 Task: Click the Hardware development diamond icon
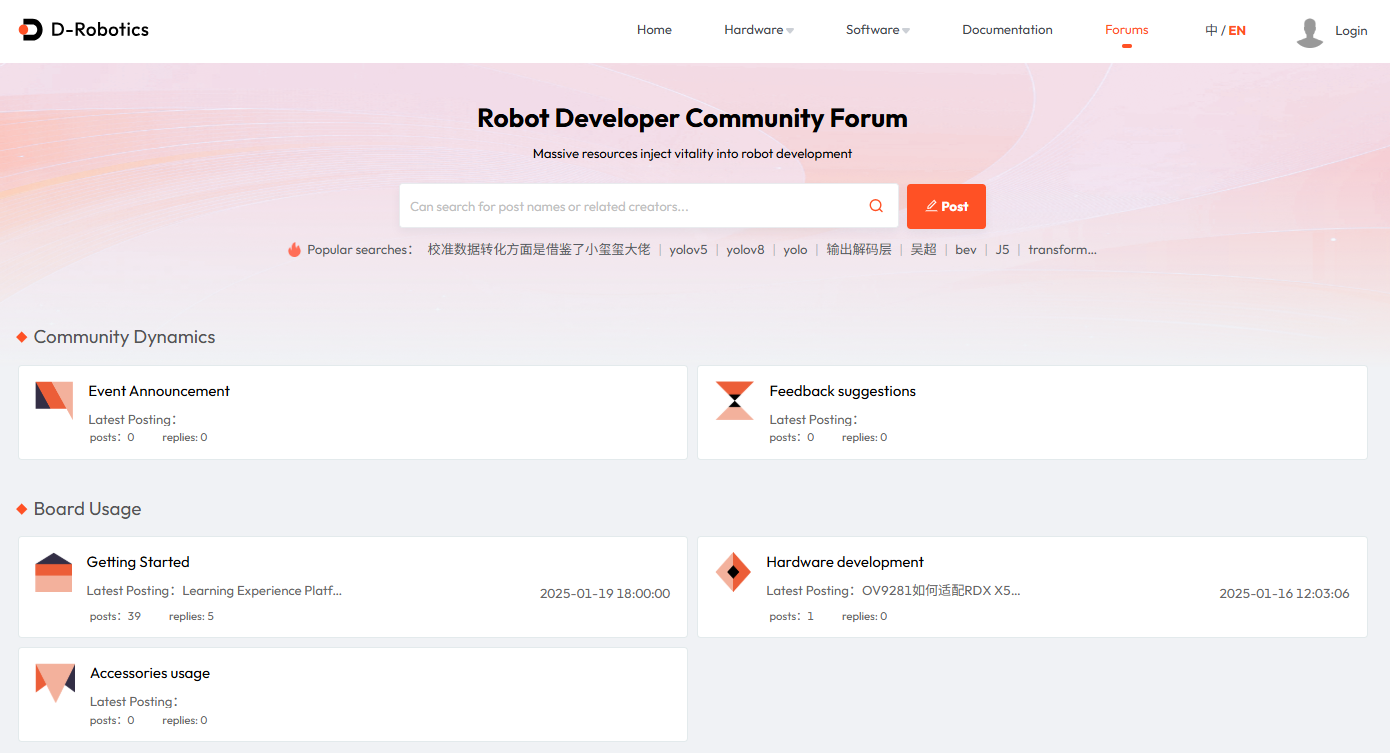tap(733, 572)
